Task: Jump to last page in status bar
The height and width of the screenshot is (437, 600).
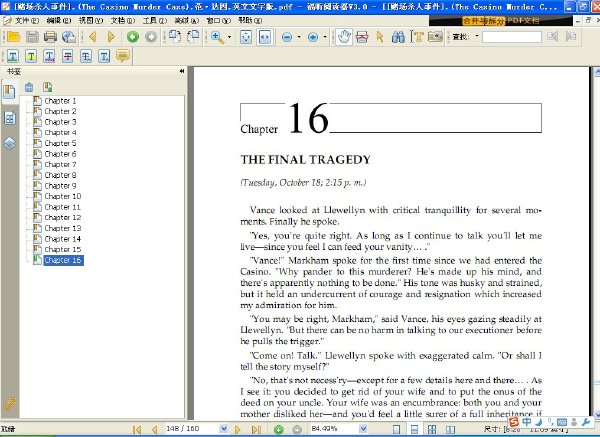Action: pos(256,430)
